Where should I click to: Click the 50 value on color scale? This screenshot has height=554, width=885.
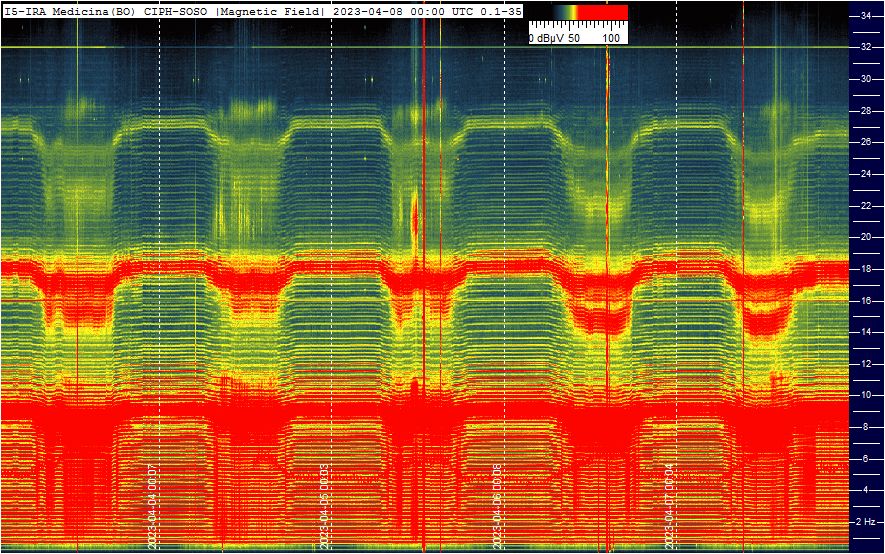(573, 38)
